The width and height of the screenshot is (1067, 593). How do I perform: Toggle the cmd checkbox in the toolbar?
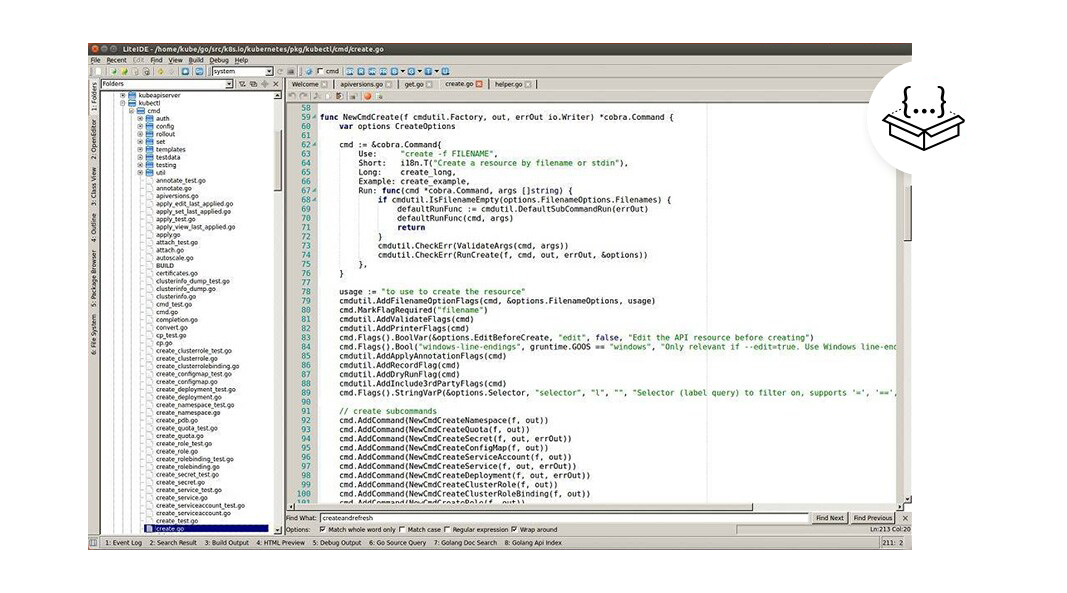[x=320, y=72]
